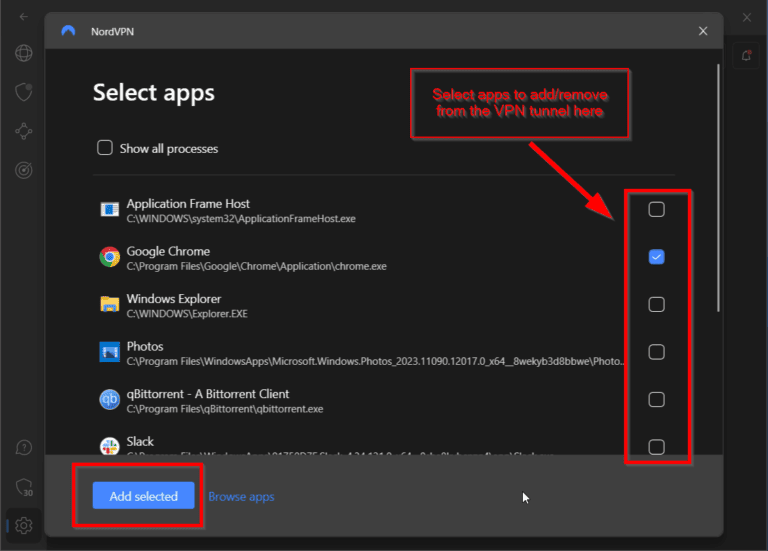Uncheck the Google Chrome checkbox
Image resolution: width=768 pixels, height=551 pixels.
[x=656, y=257]
